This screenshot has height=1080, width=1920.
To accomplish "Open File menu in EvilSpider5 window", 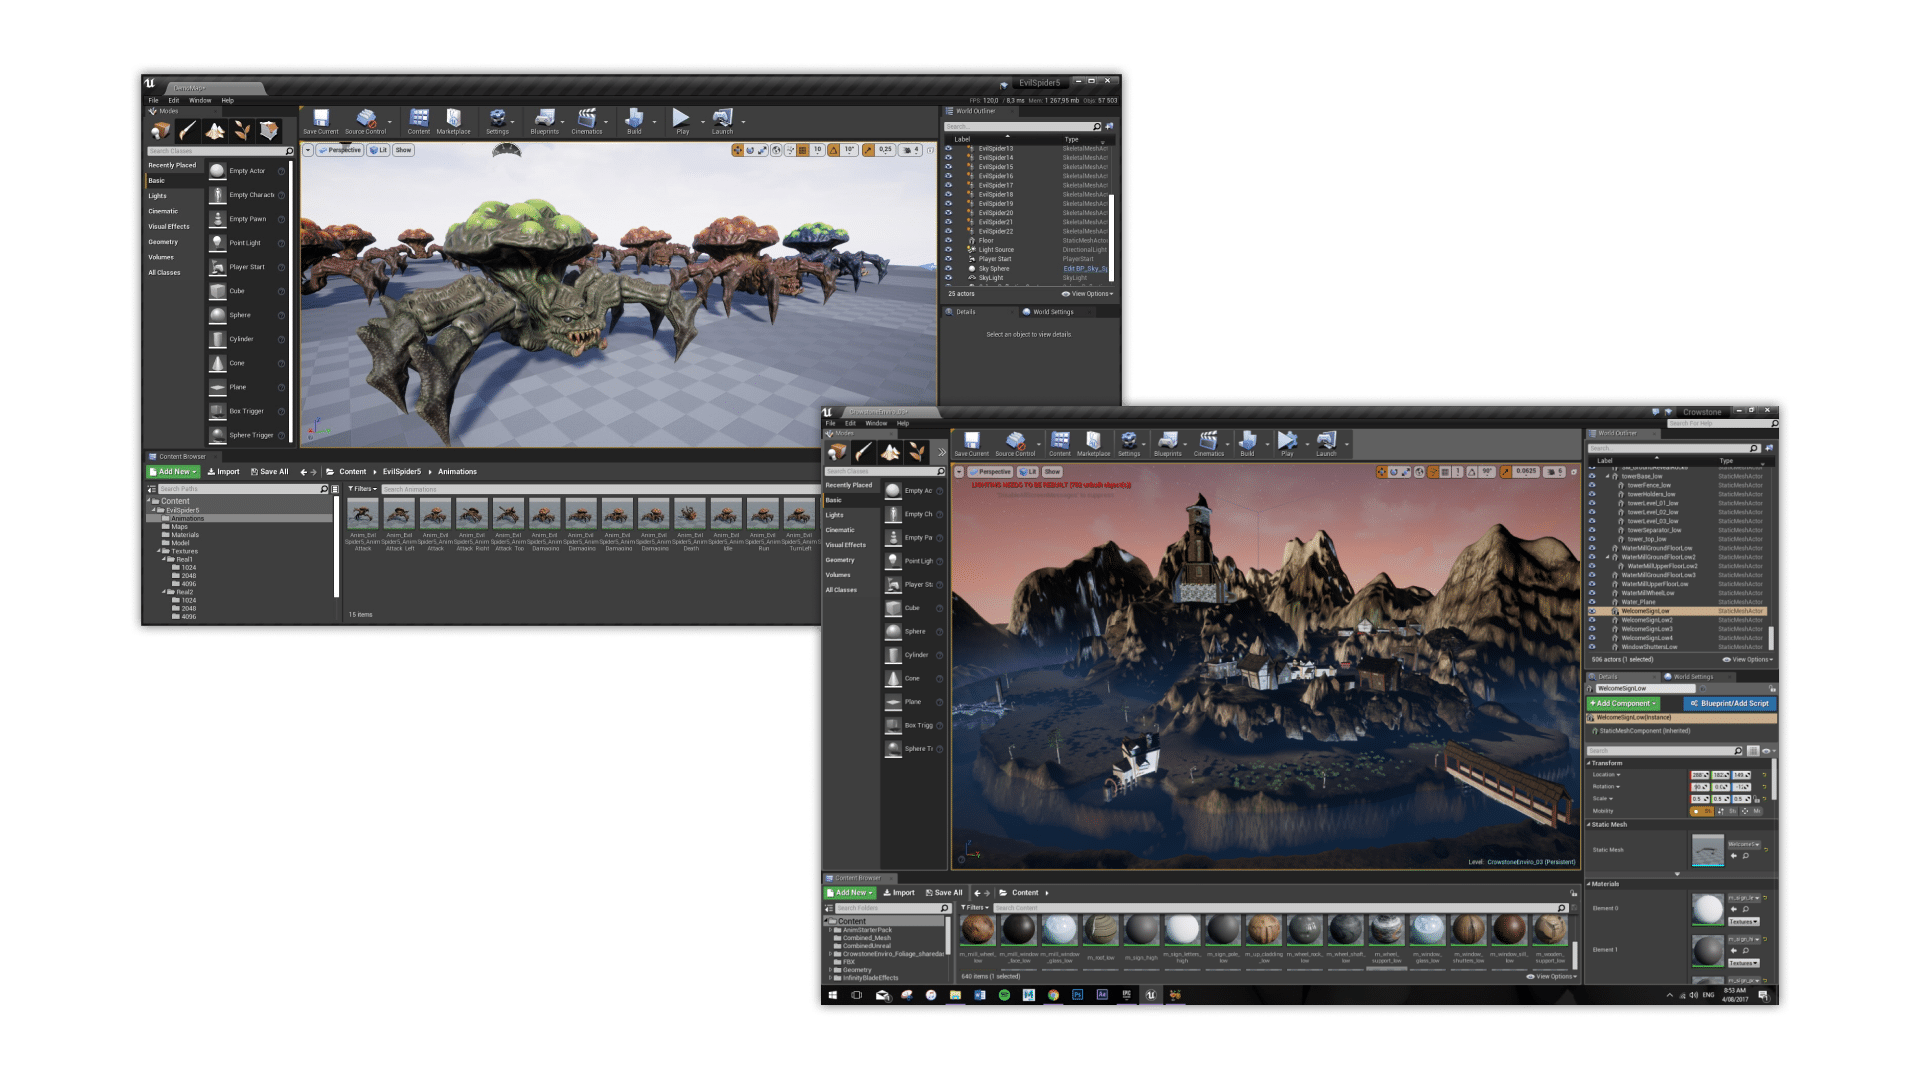I will coord(153,100).
